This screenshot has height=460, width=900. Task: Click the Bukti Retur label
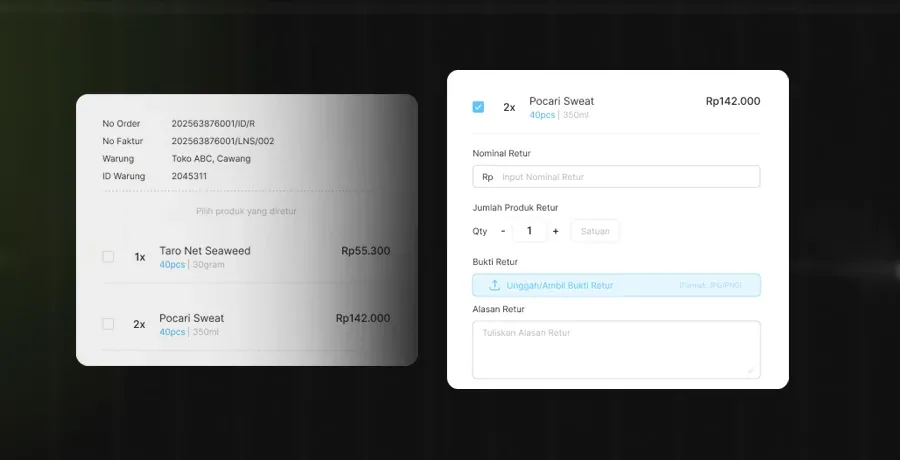click(x=495, y=261)
